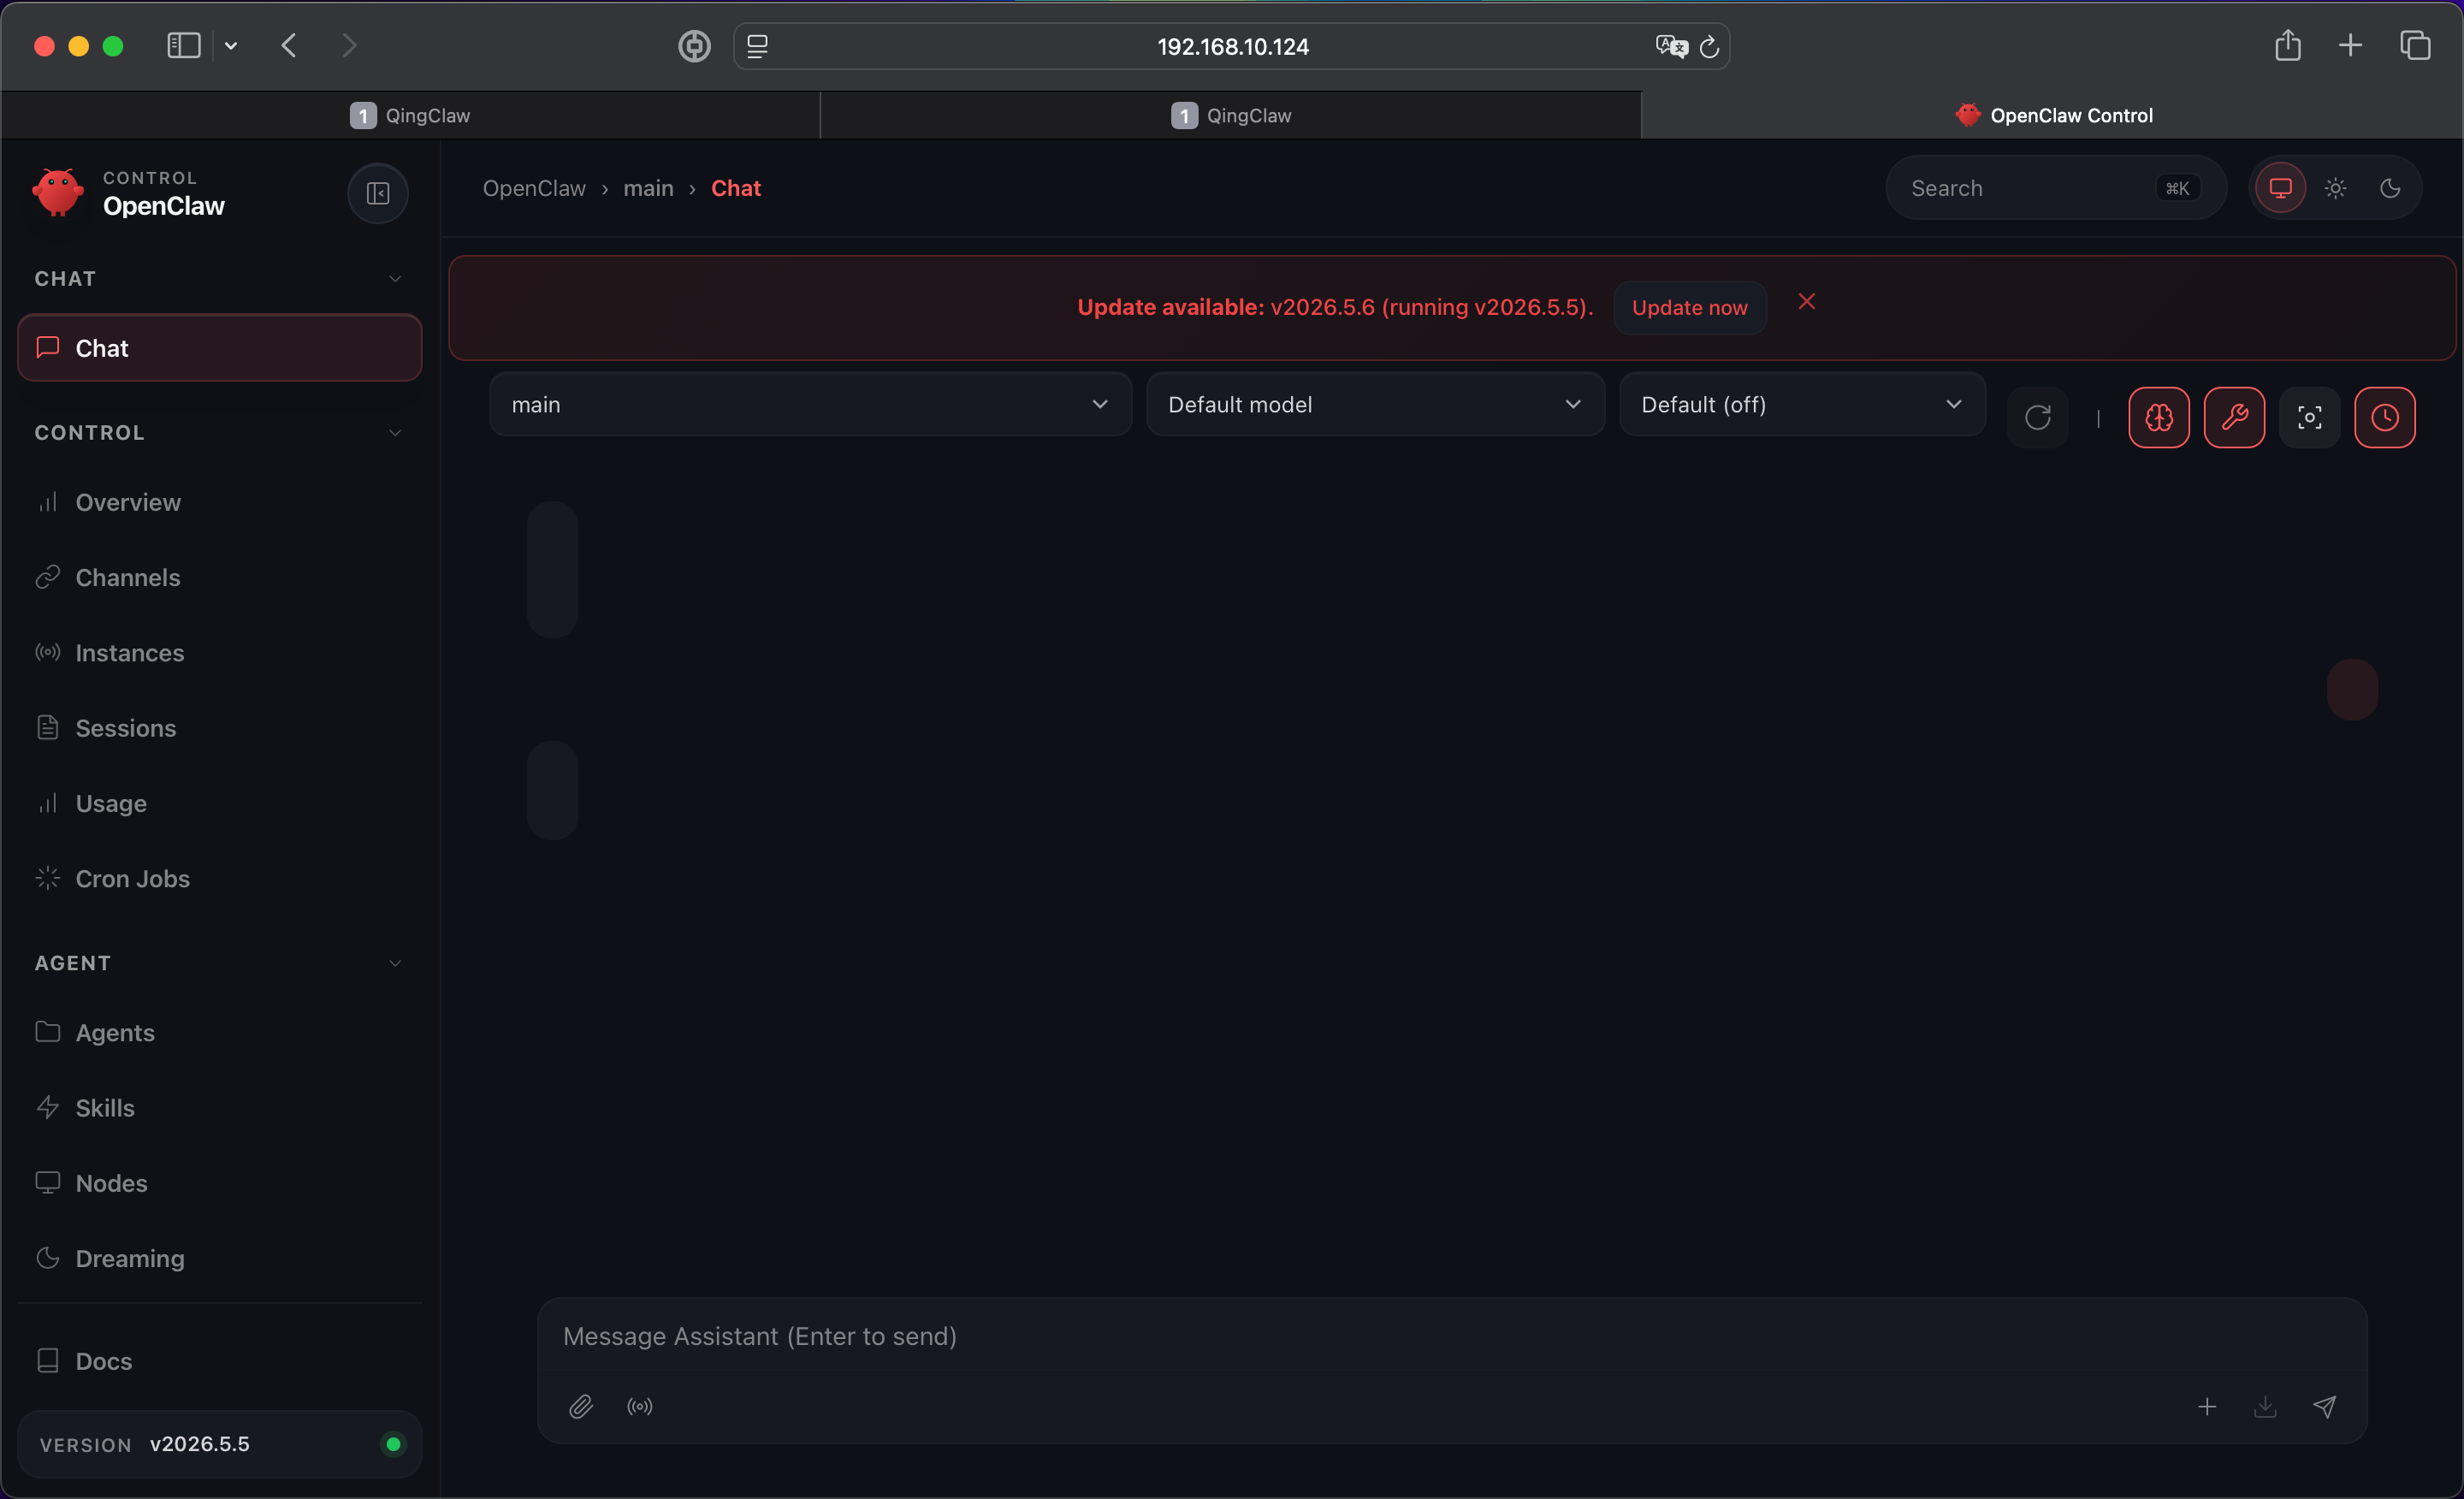Open the Safari share menu
This screenshot has height=1499, width=2464.
tap(2287, 46)
